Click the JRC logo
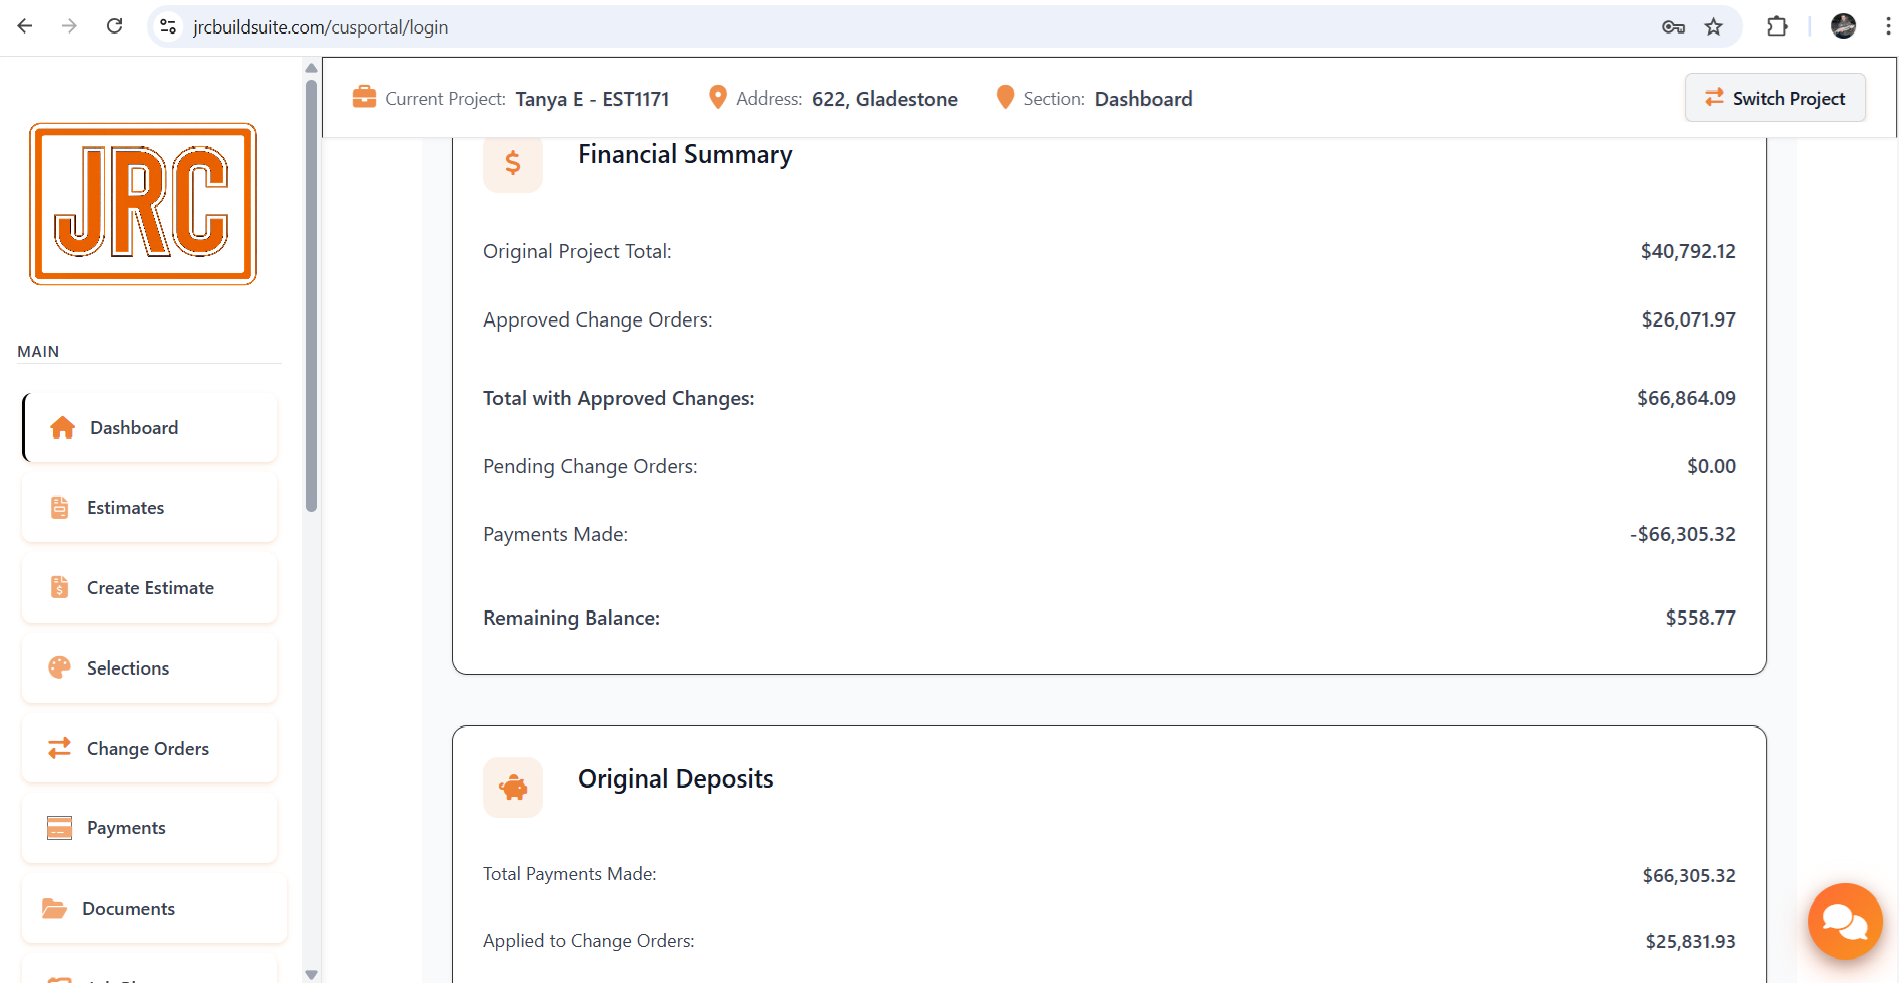Screen dimensions: 1899x983 click(143, 204)
